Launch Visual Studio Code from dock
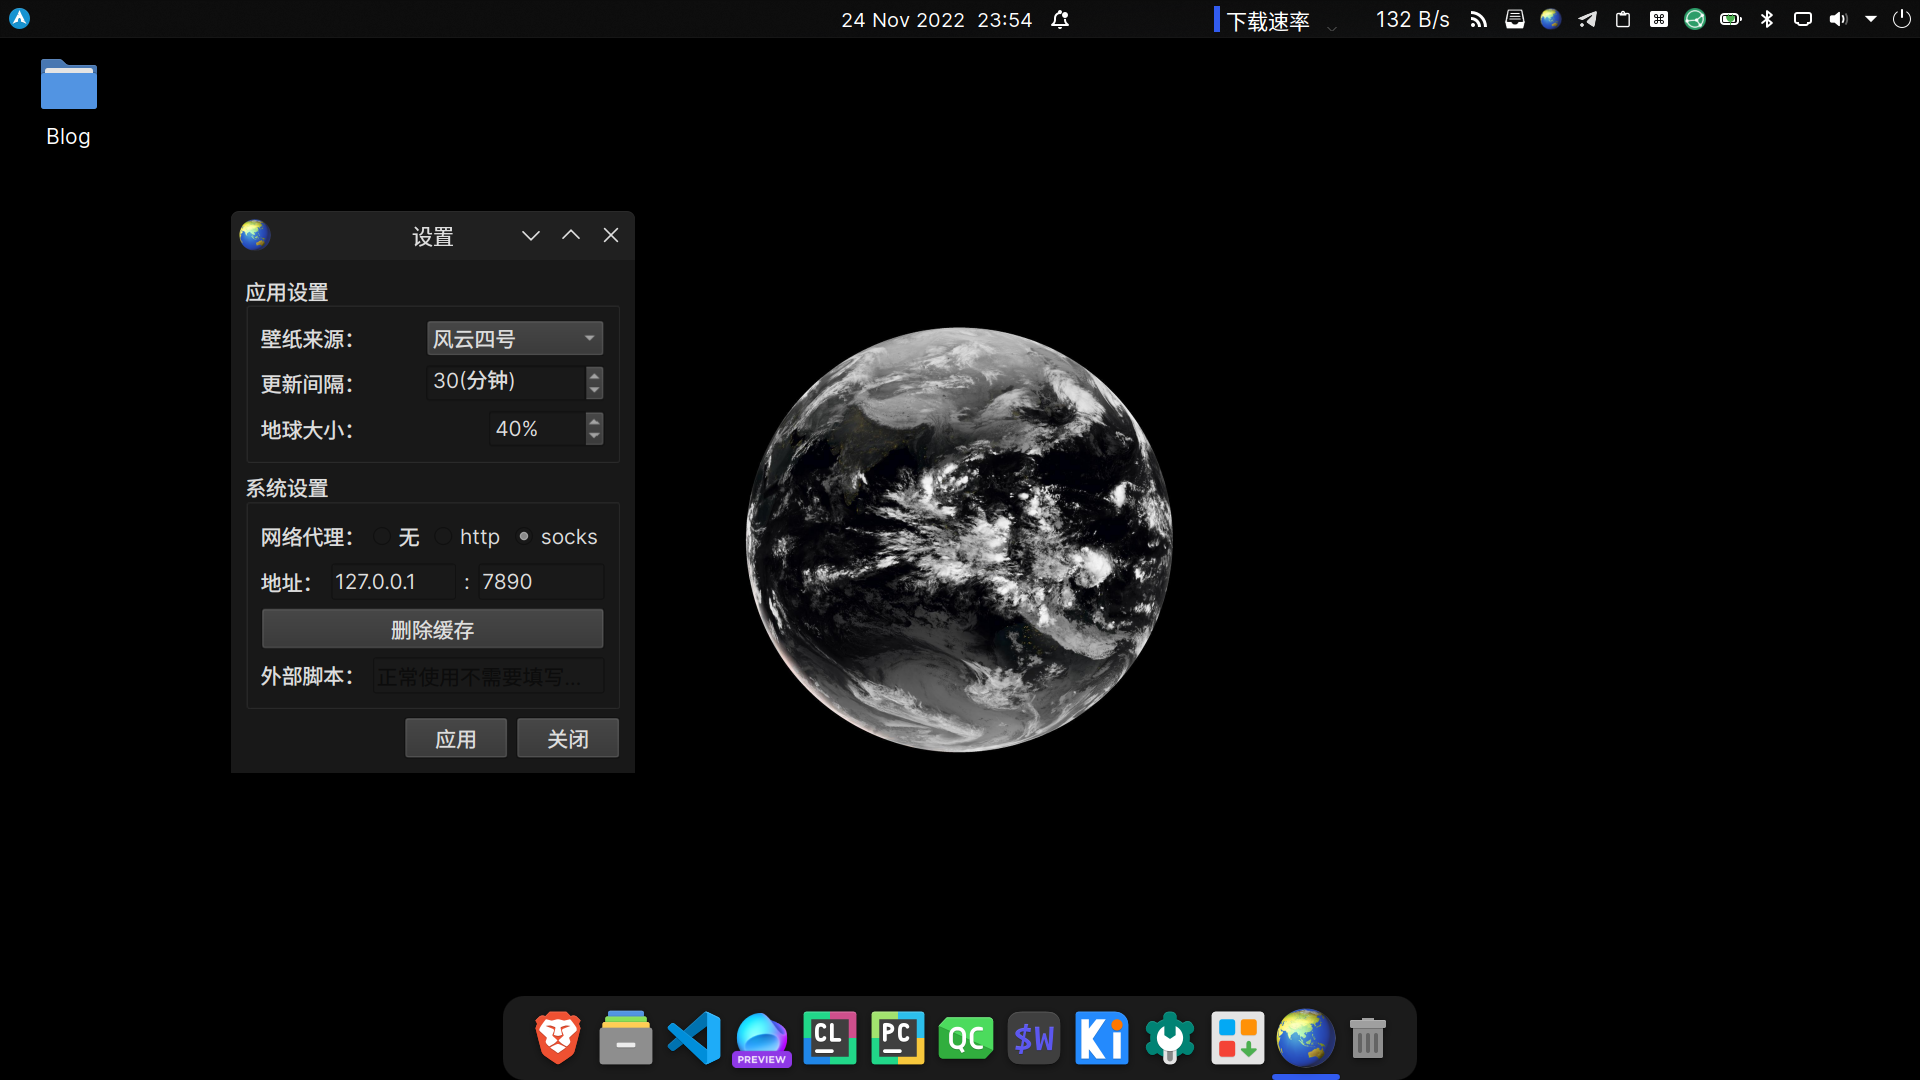 coord(694,1037)
